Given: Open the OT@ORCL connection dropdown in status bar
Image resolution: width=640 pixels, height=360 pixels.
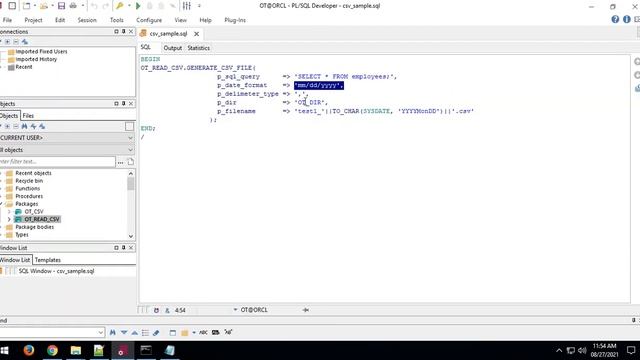Looking at the screenshot, I should (x=235, y=310).
